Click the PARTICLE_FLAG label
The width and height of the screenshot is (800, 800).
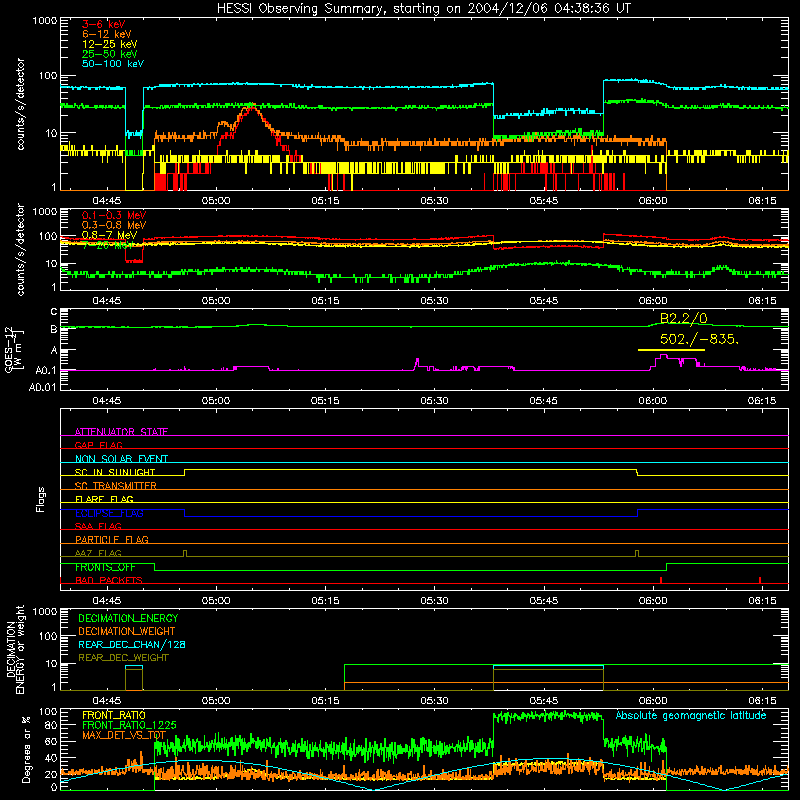coord(112,539)
